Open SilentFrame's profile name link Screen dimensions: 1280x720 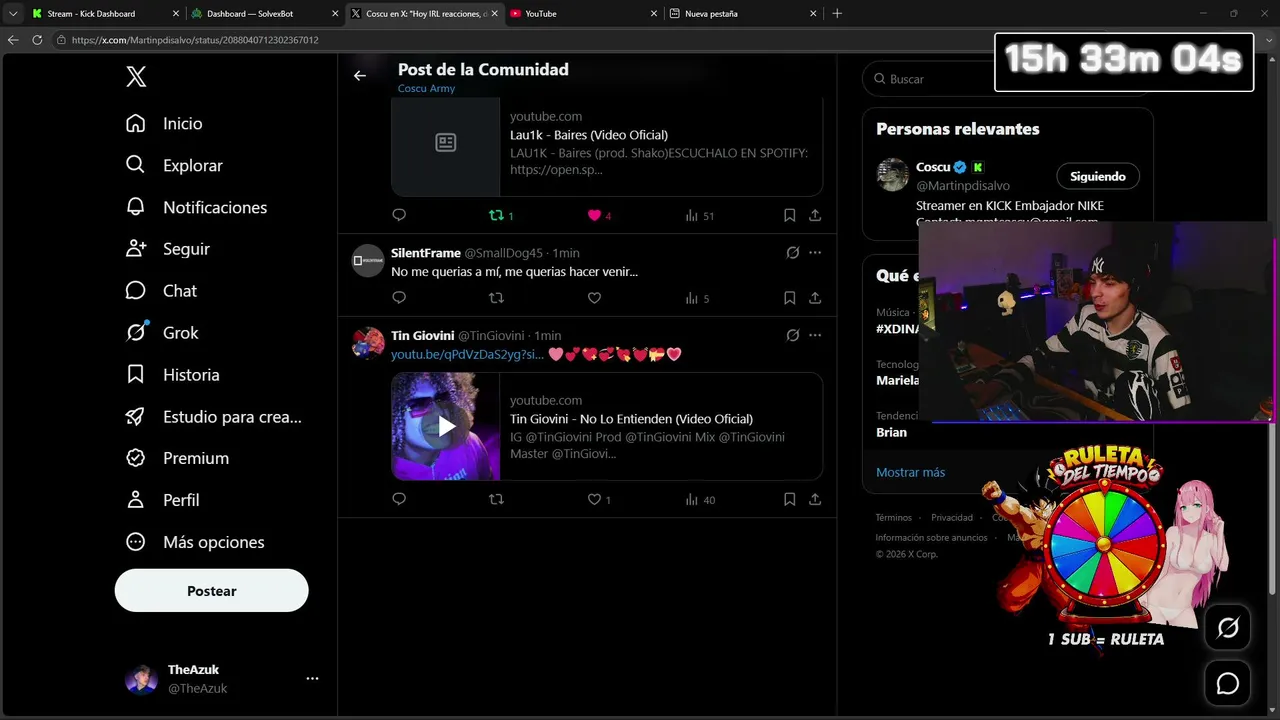(426, 253)
